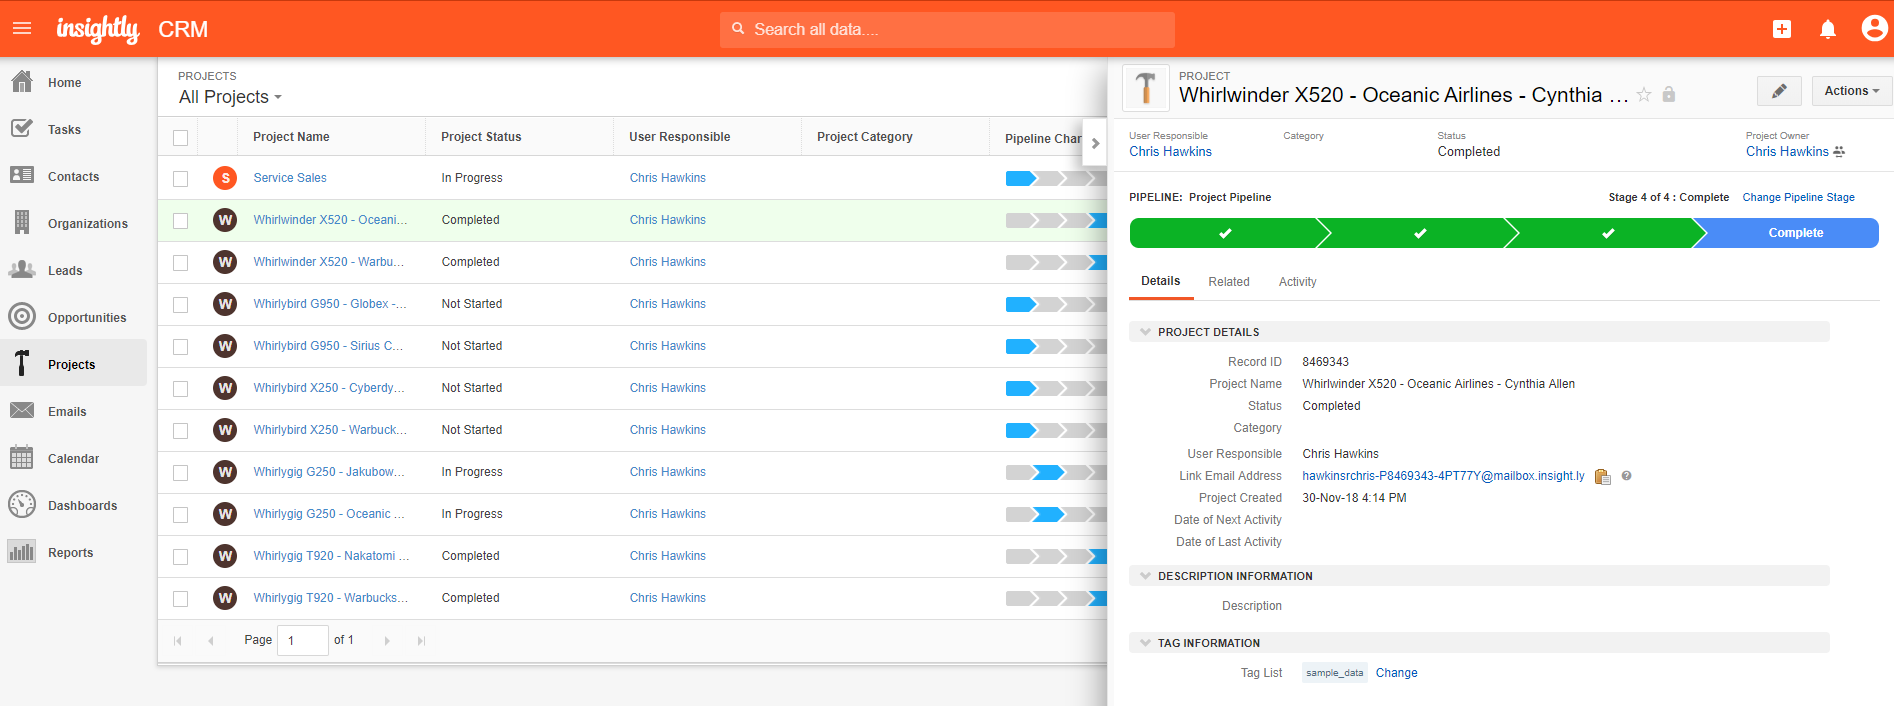
Task: Check the Whirlwinder X520 - Warbu... row checkbox
Action: [180, 263]
